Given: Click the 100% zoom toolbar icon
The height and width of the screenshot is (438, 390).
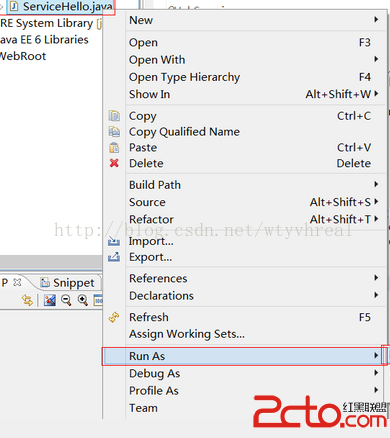Looking at the screenshot, I should [98, 300].
